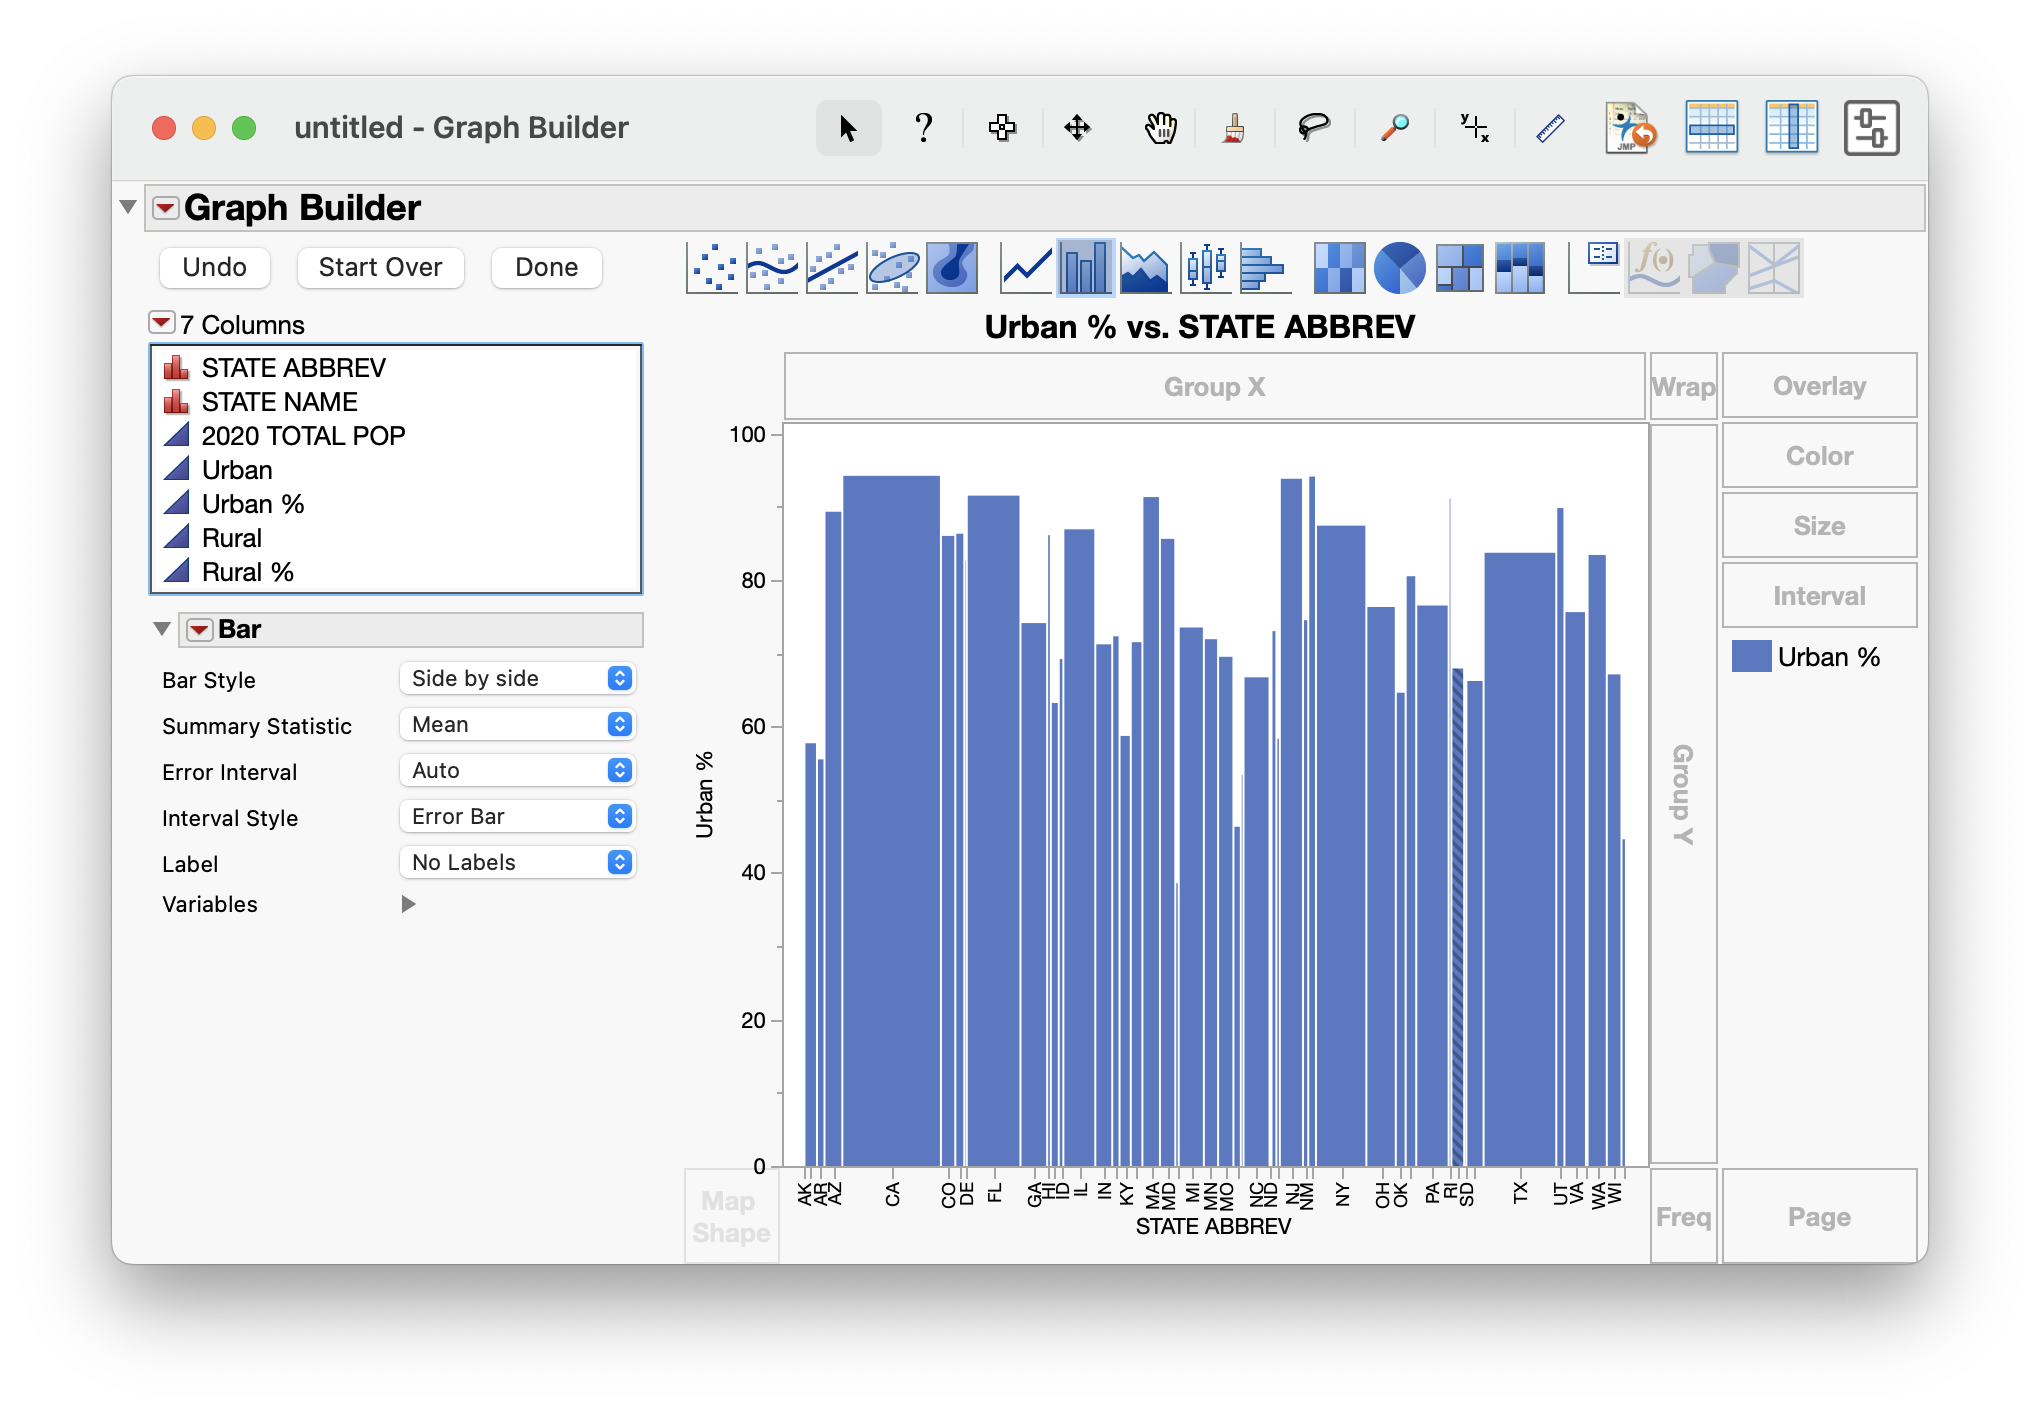2040x1412 pixels.
Task: Select the Line chart element icon
Action: tap(1027, 268)
